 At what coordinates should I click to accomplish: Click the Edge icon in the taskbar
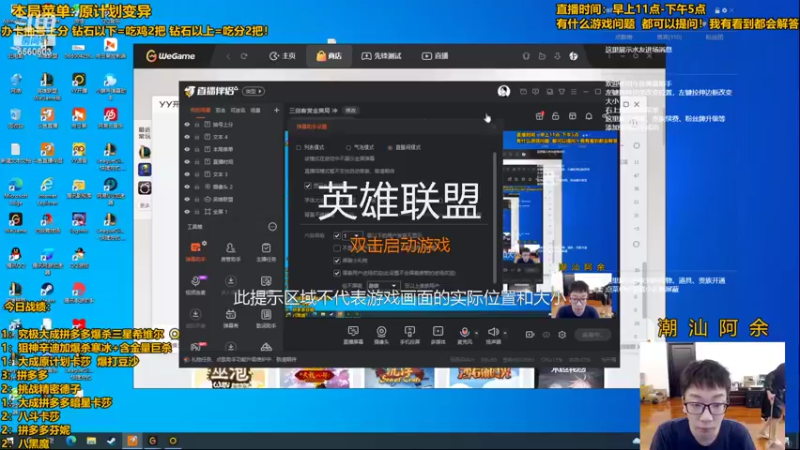71,441
